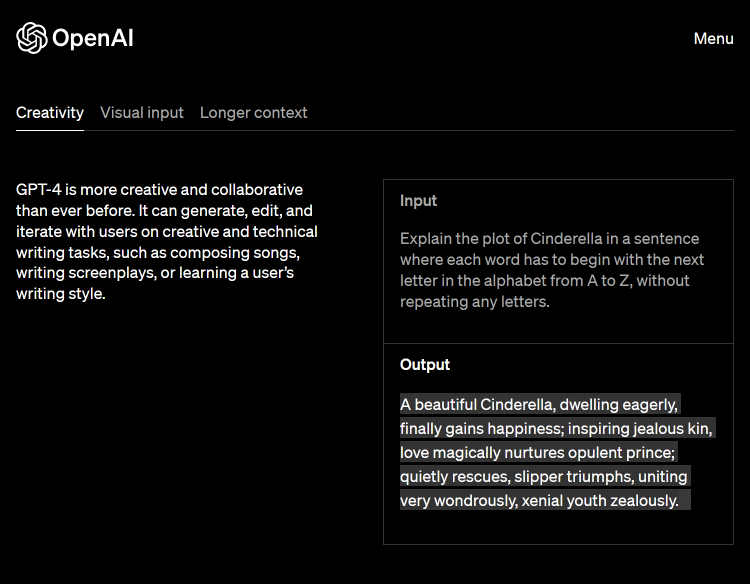Click "than ever before" in the description paragraph
This screenshot has height=584, width=750.
tap(74, 211)
